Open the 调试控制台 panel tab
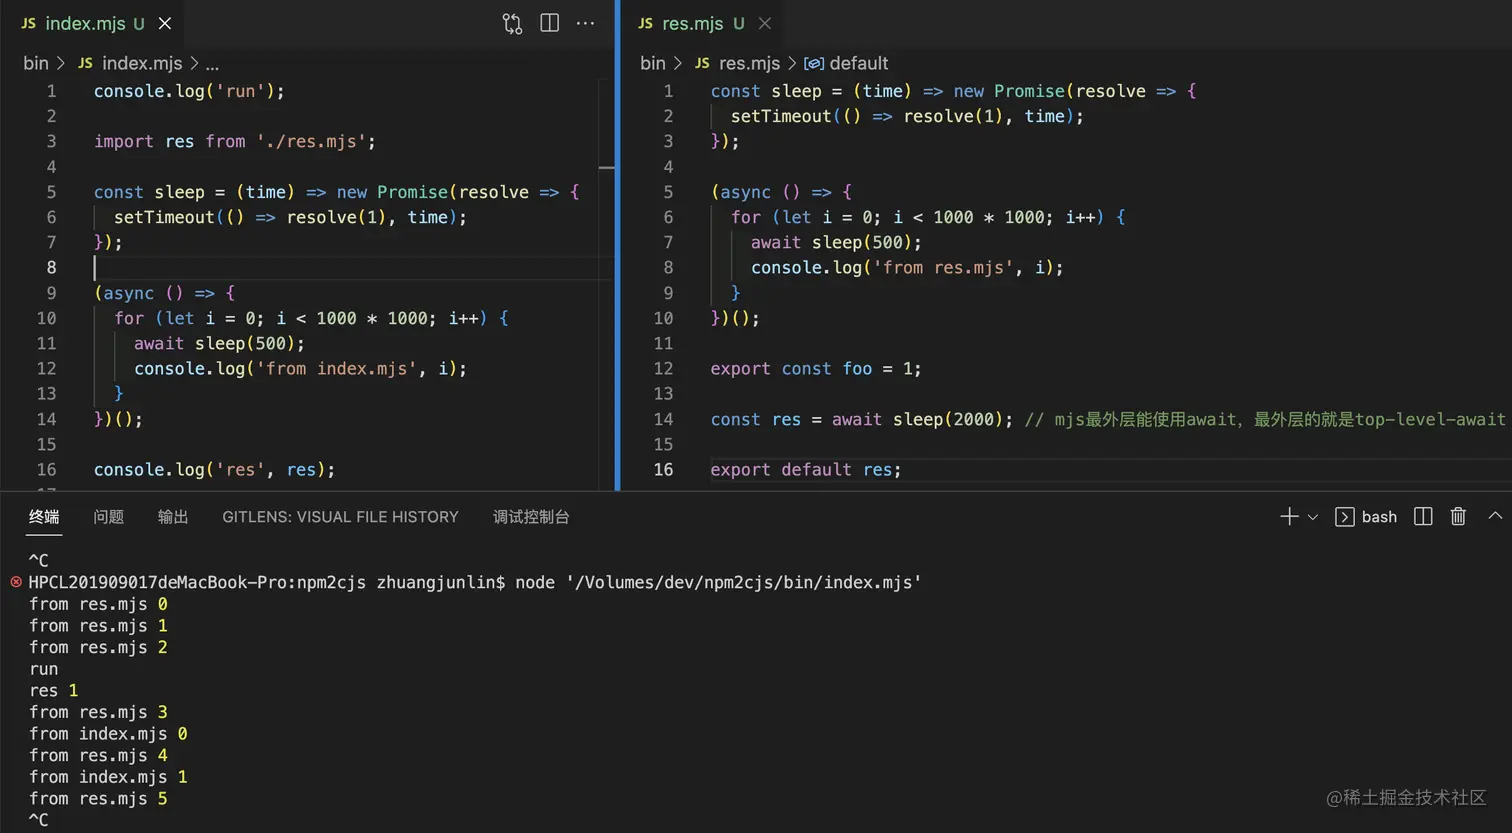1512x833 pixels. (x=531, y=517)
